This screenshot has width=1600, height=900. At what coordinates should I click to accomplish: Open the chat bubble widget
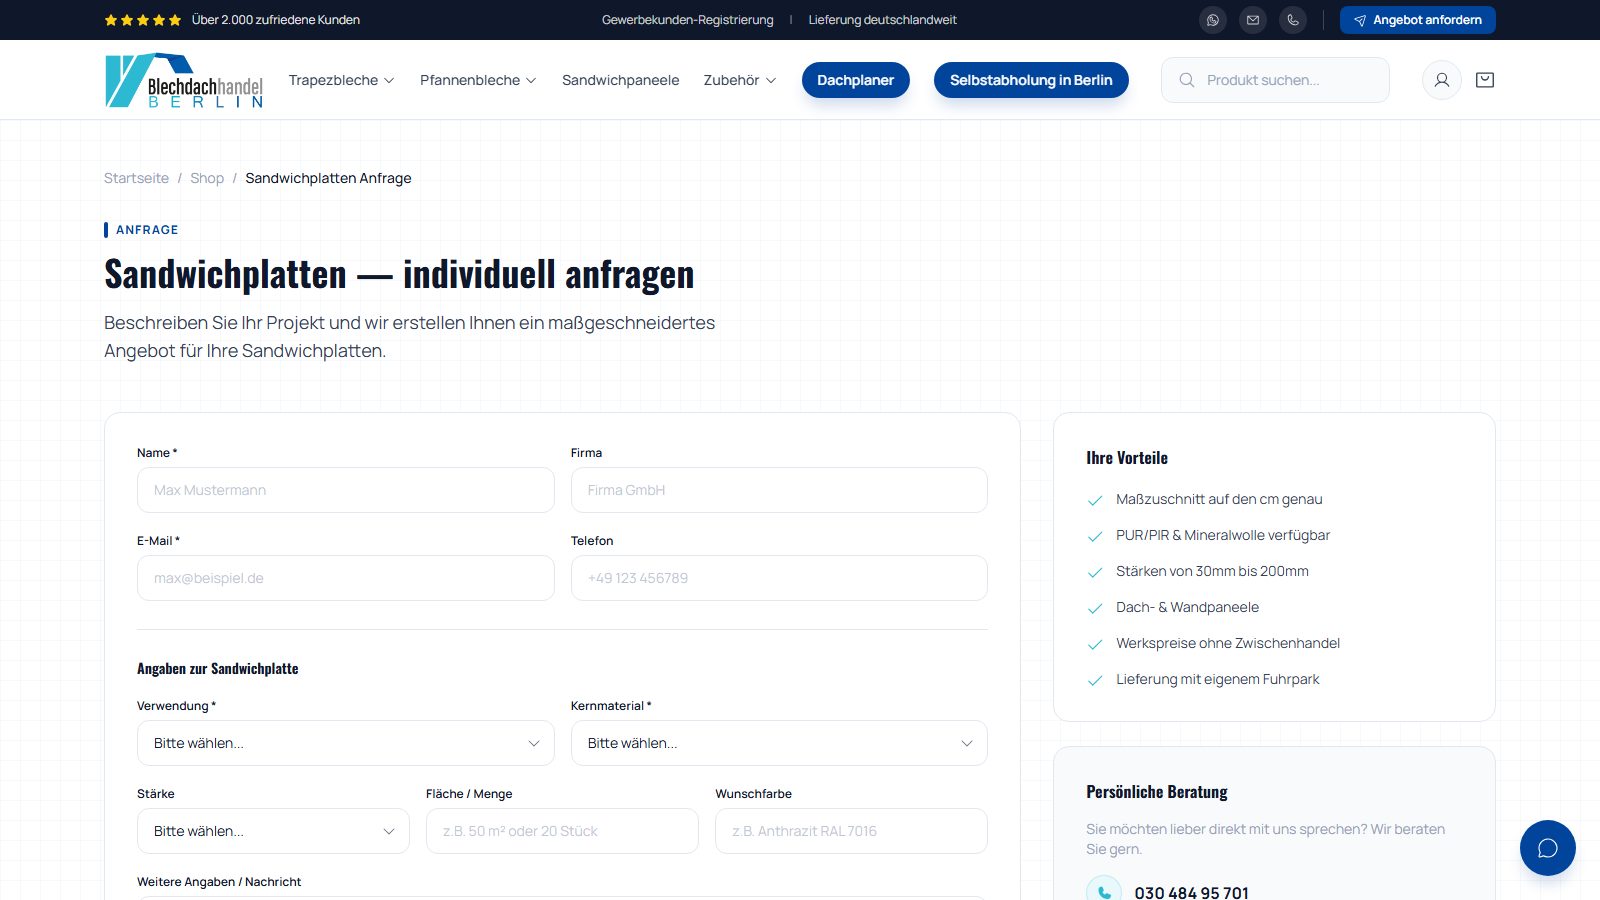1548,848
